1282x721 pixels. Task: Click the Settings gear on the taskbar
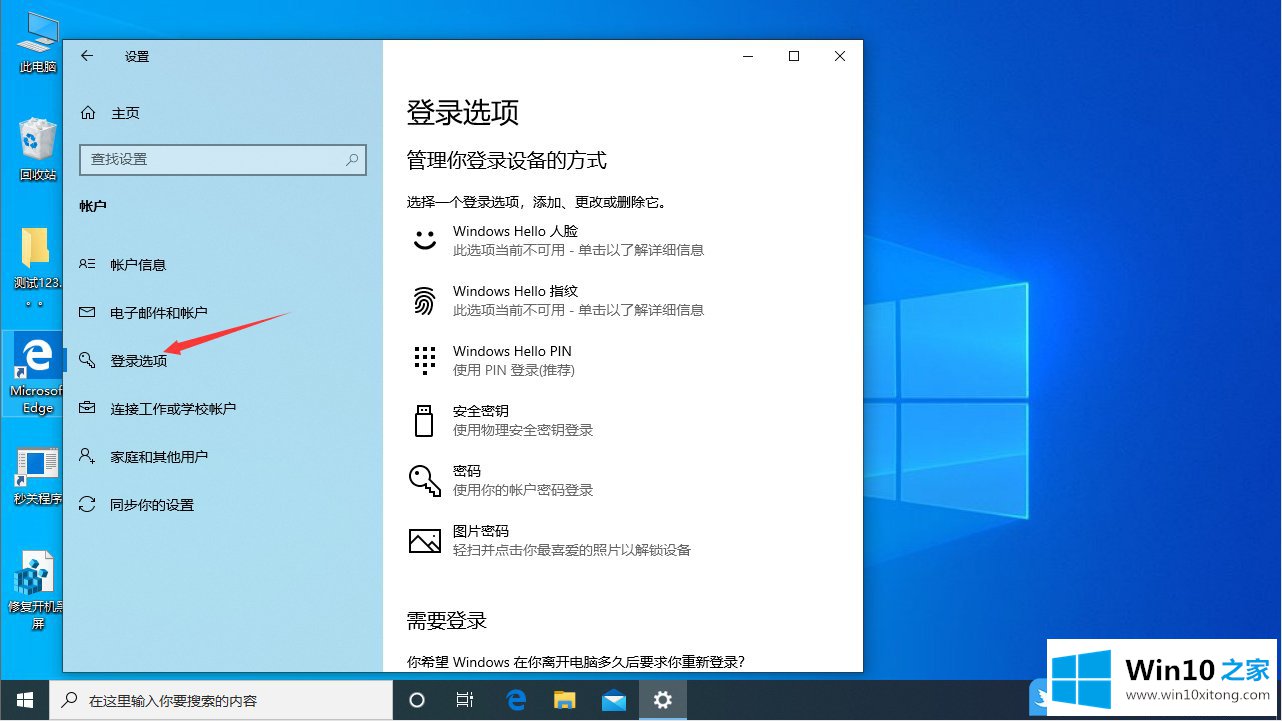coord(663,701)
